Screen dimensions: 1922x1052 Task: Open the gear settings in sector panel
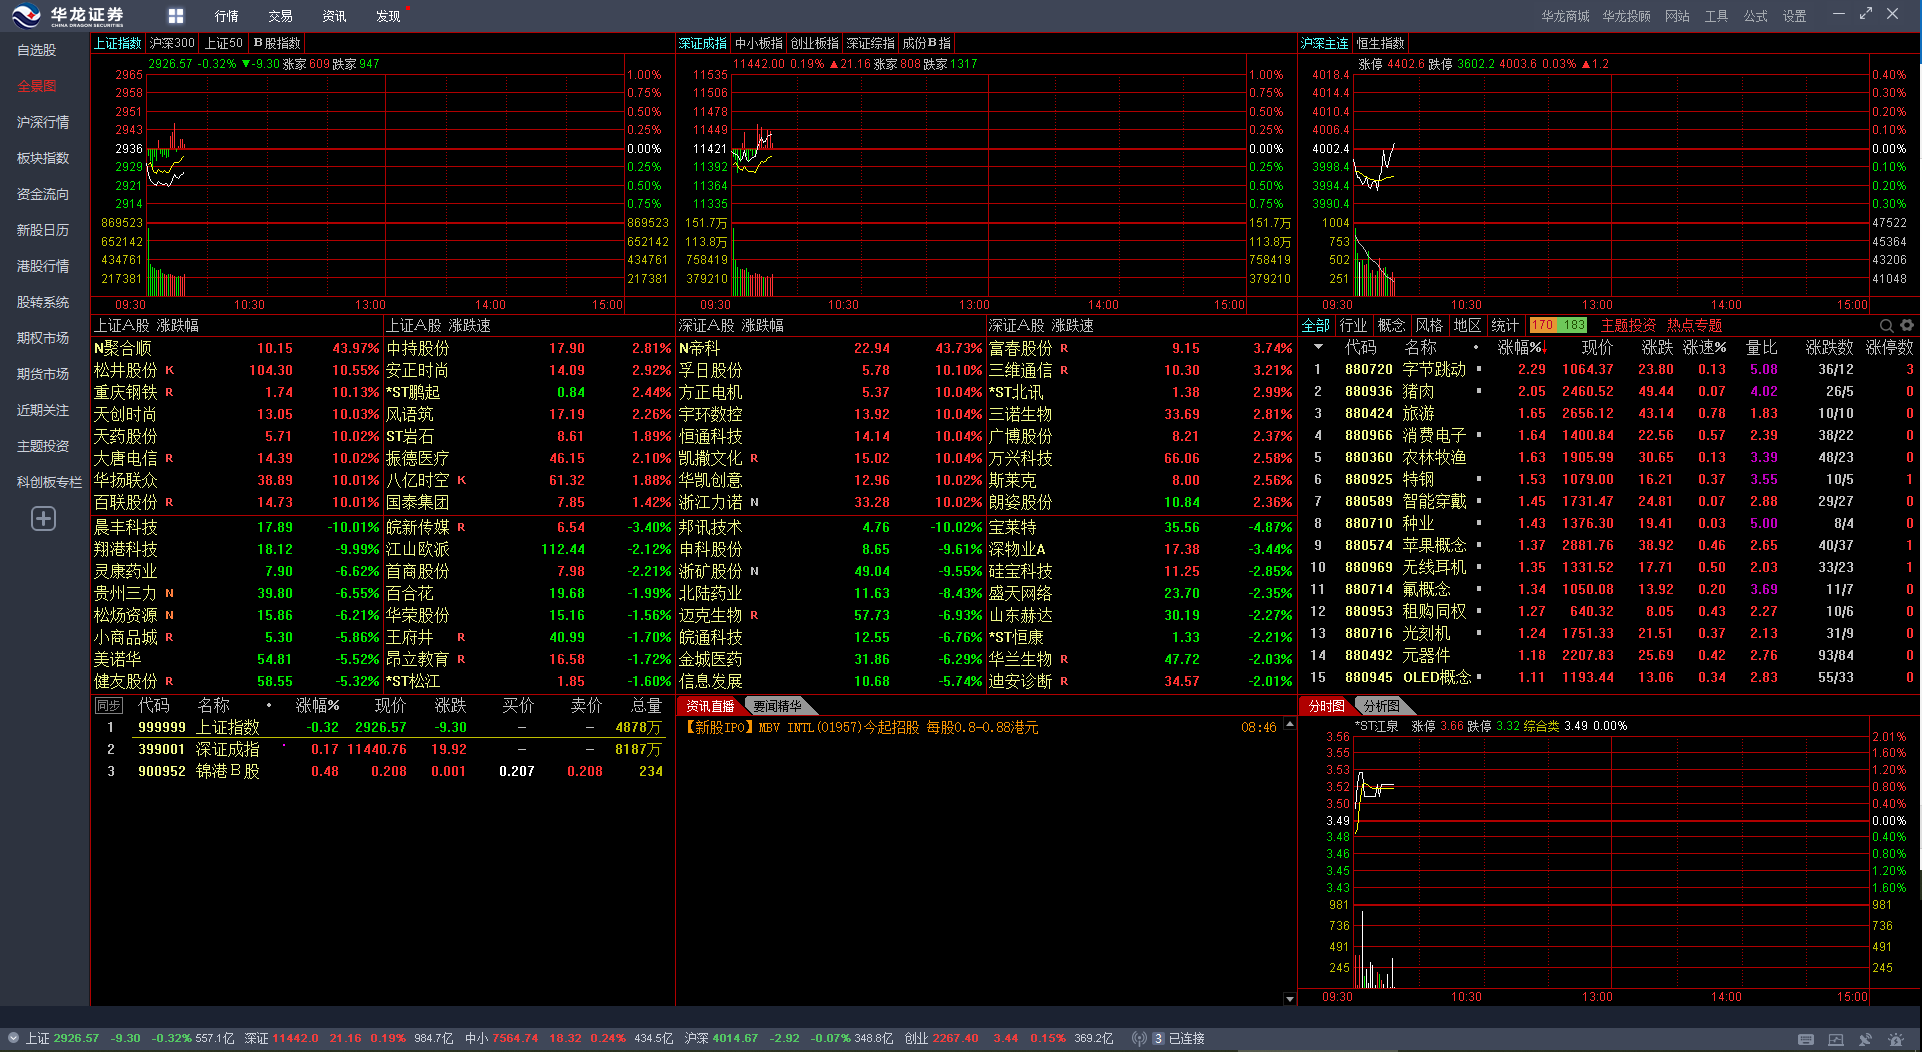point(1907,326)
